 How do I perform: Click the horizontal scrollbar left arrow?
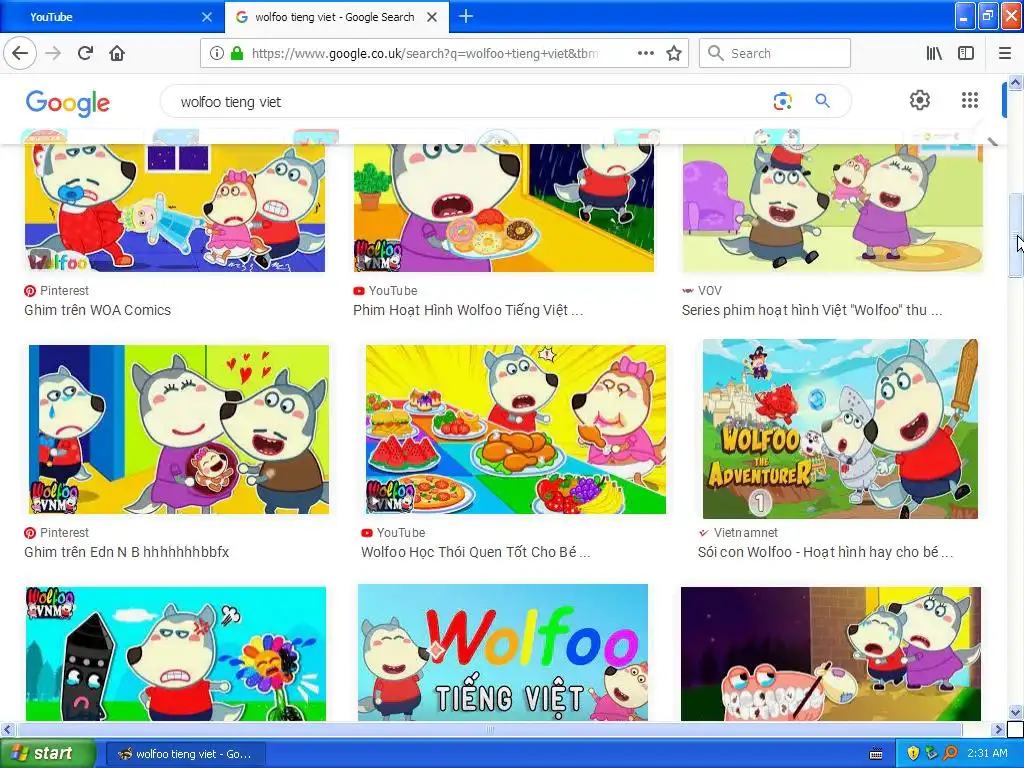(x=7, y=729)
